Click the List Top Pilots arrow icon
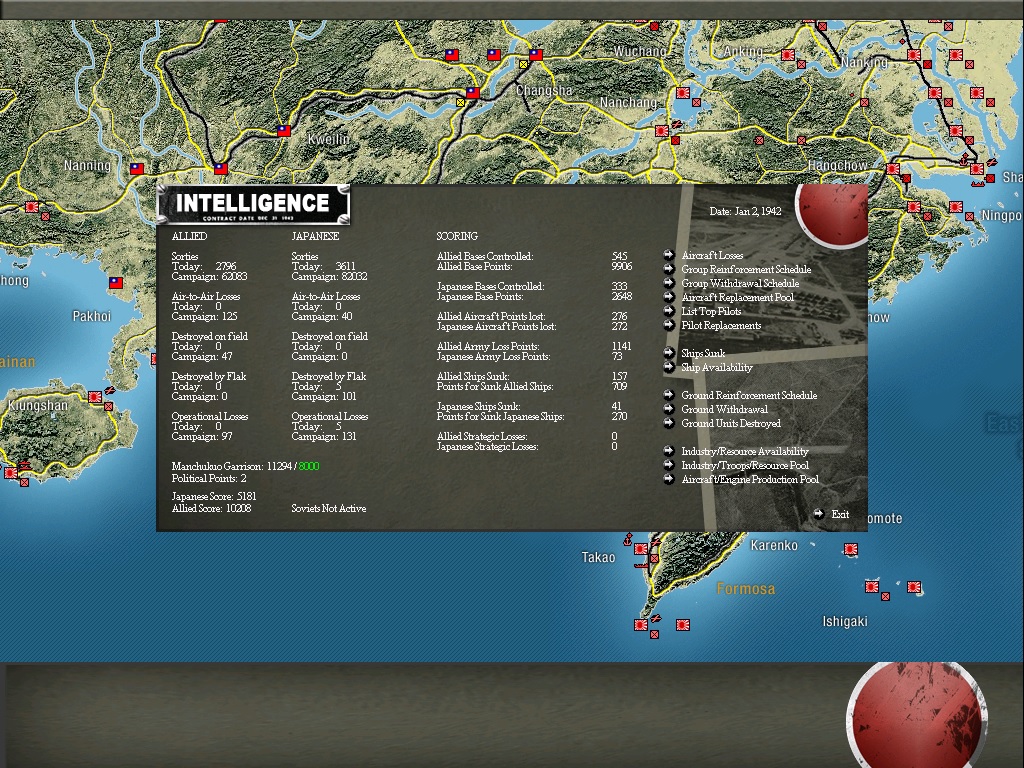Image resolution: width=1024 pixels, height=768 pixels. (x=669, y=312)
